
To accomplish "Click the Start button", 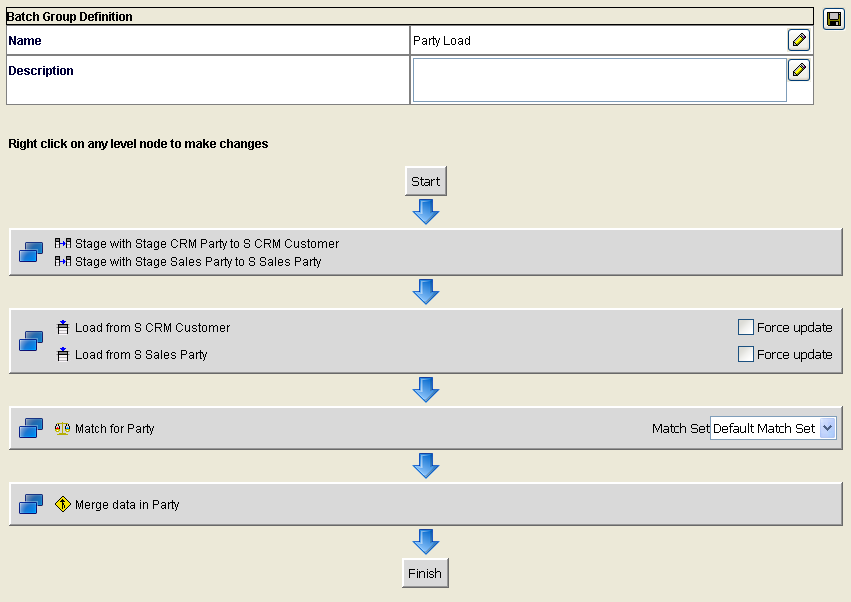I will tap(425, 181).
